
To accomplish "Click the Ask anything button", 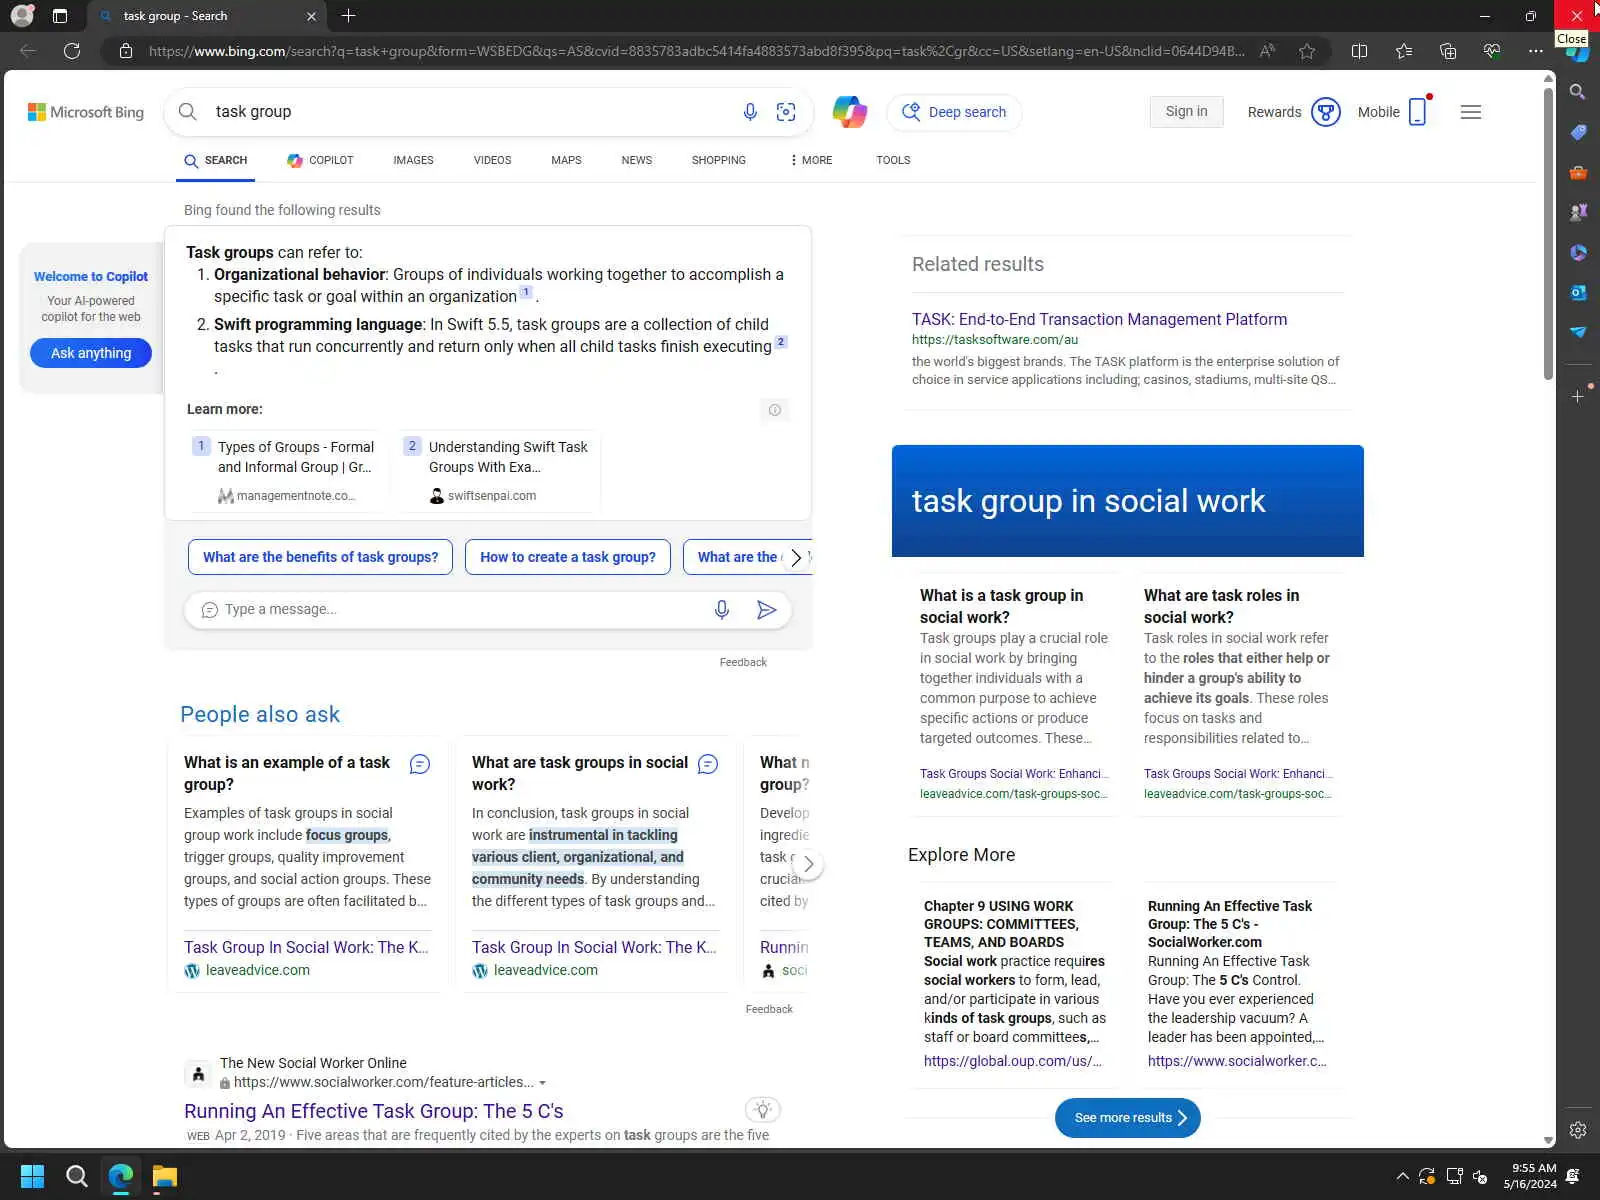I will tap(91, 353).
